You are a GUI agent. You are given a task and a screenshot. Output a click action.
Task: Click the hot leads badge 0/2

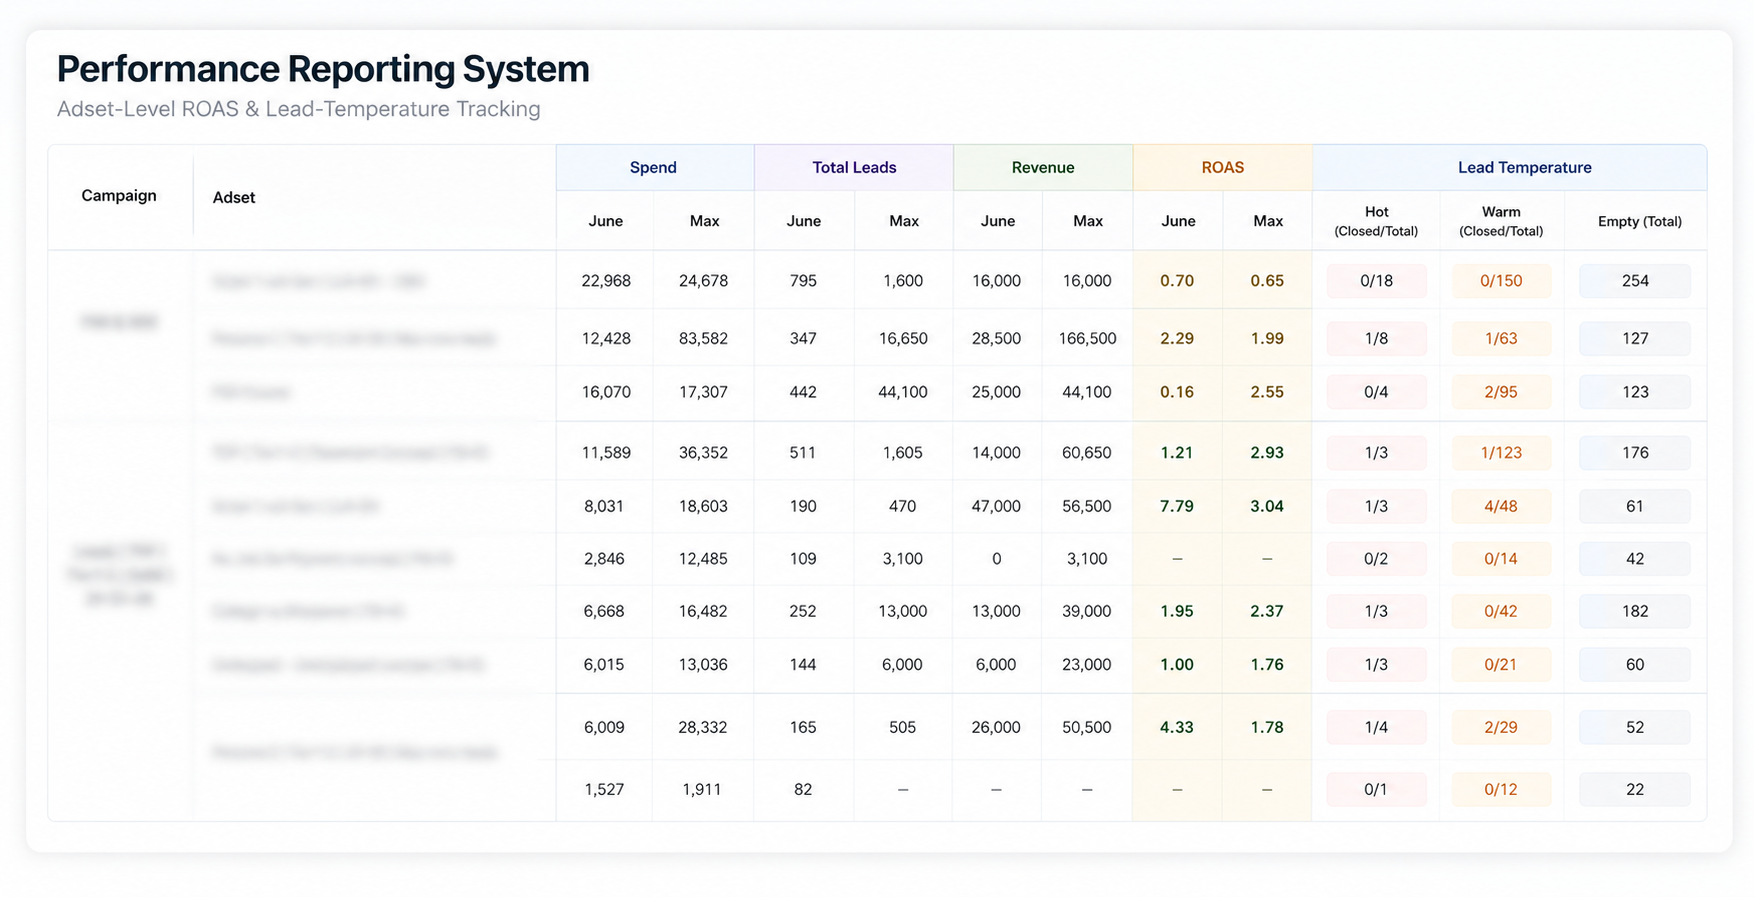(x=1377, y=559)
